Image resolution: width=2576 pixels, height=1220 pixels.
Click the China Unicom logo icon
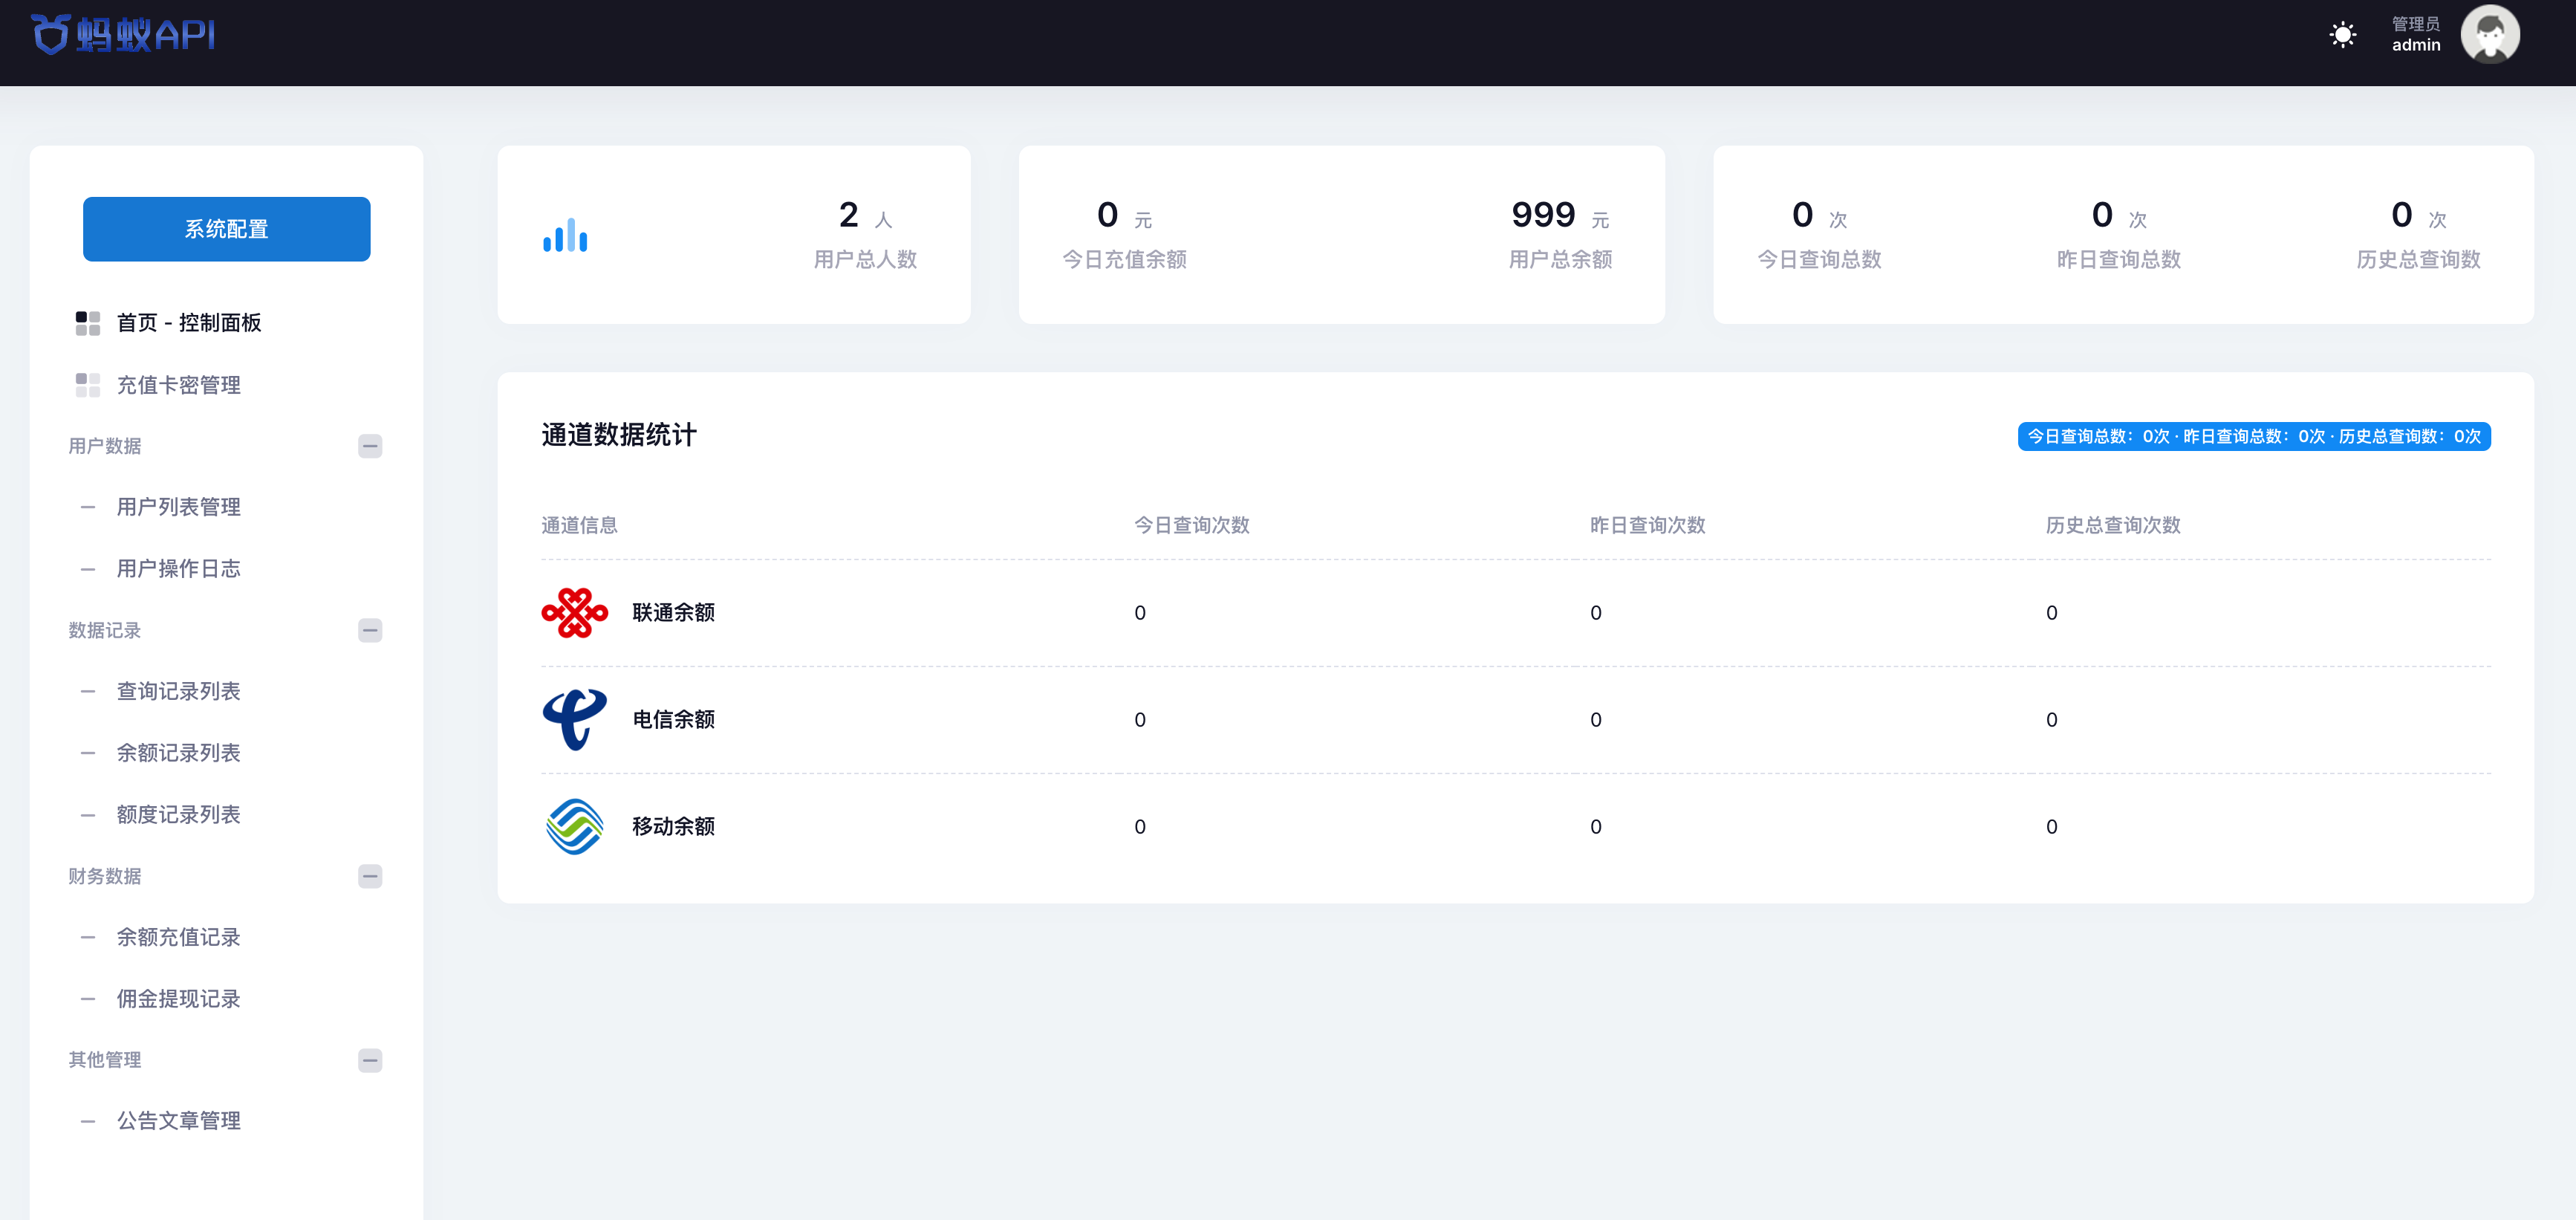574,613
